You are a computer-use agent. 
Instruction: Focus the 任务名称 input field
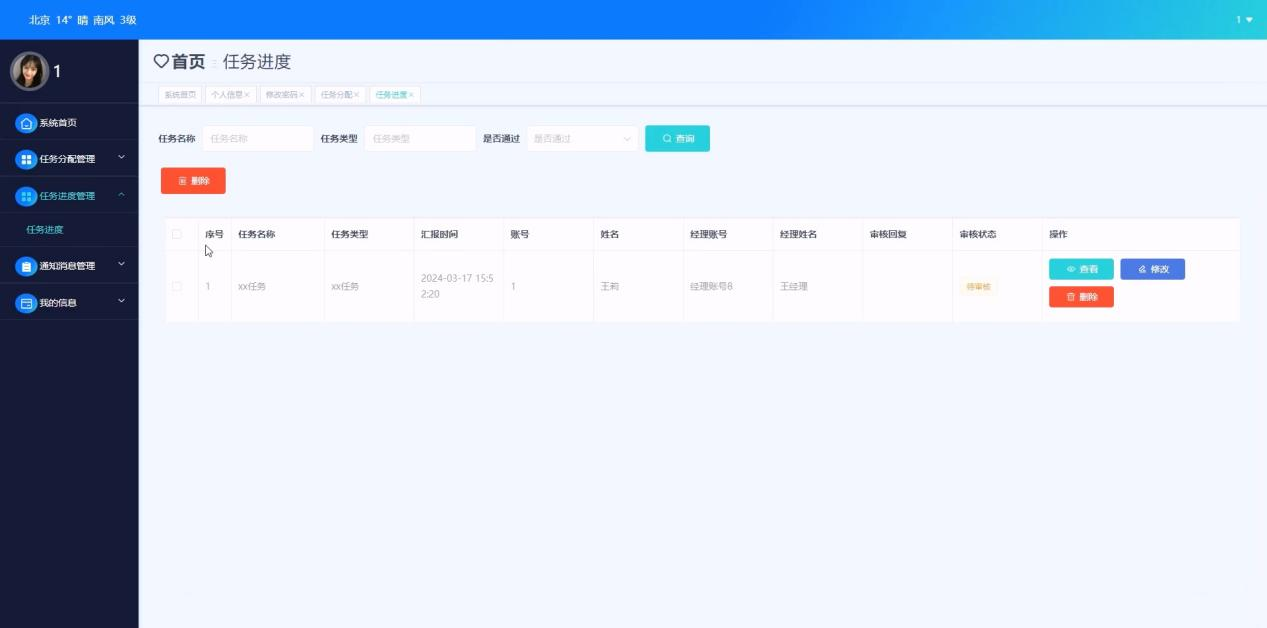coord(258,139)
